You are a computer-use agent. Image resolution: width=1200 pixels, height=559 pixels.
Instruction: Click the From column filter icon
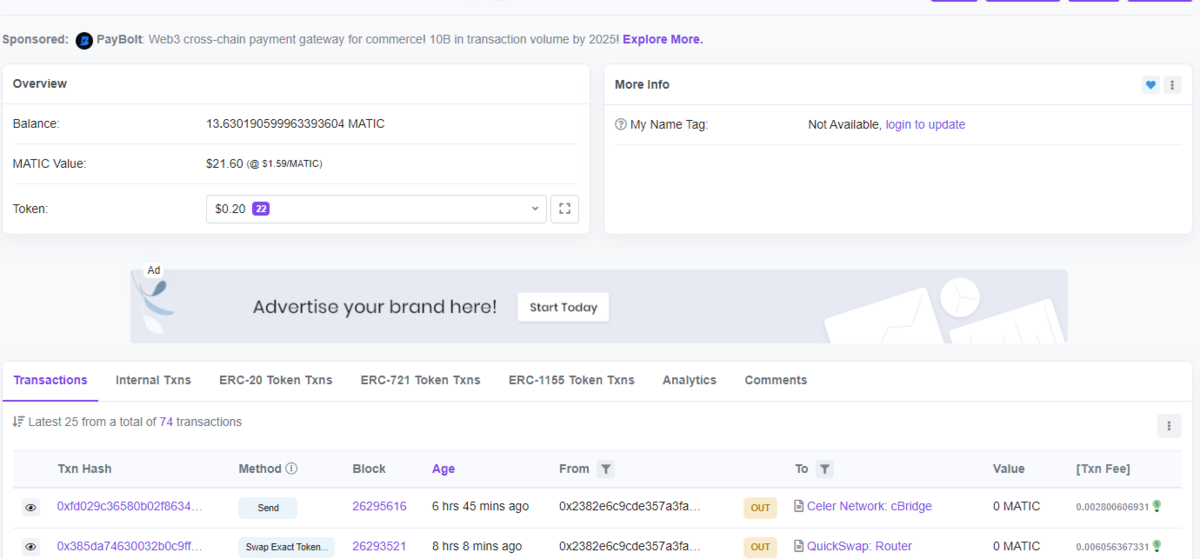click(x=605, y=468)
